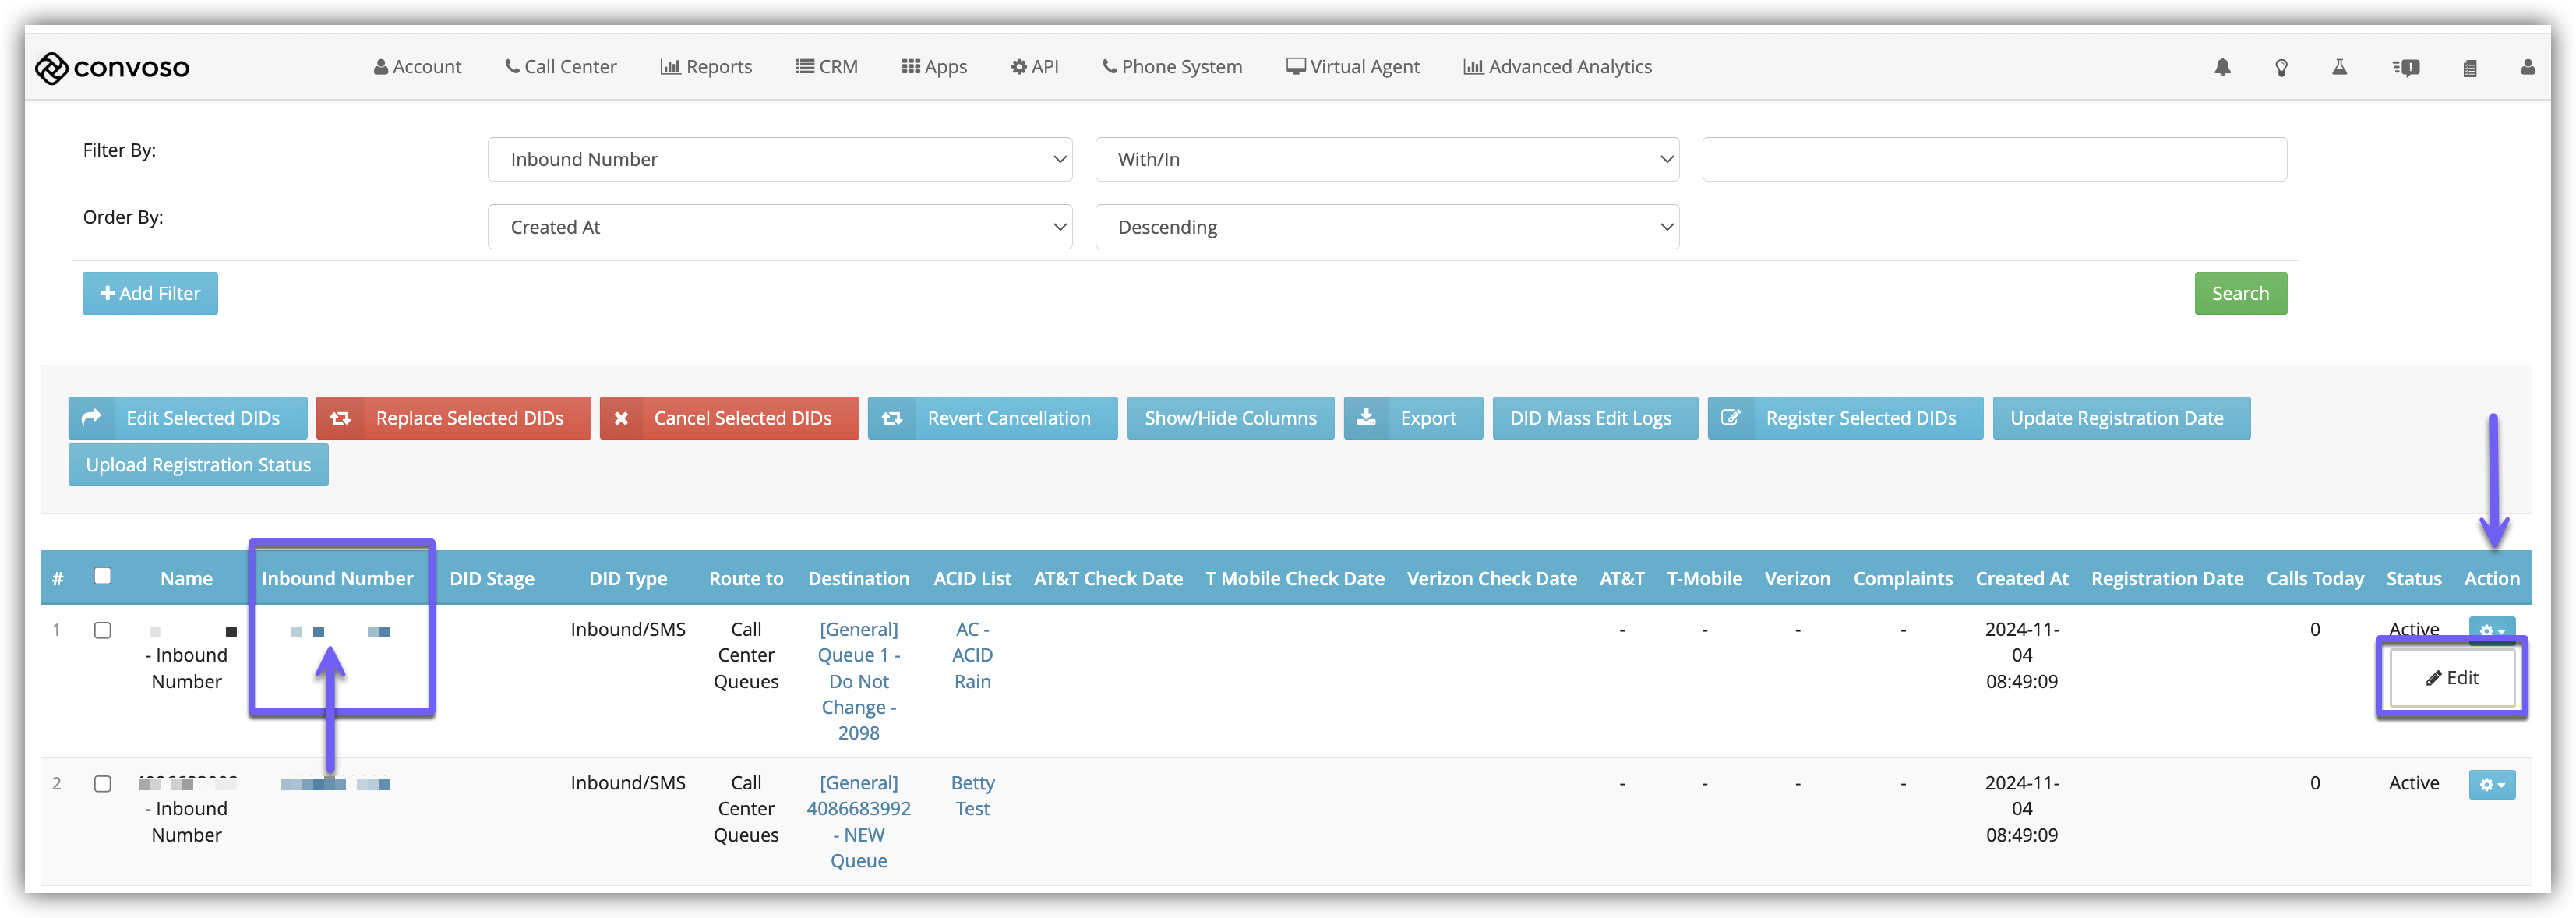The width and height of the screenshot is (2576, 918).
Task: Click the Edit option in the action menu
Action: (2452, 678)
